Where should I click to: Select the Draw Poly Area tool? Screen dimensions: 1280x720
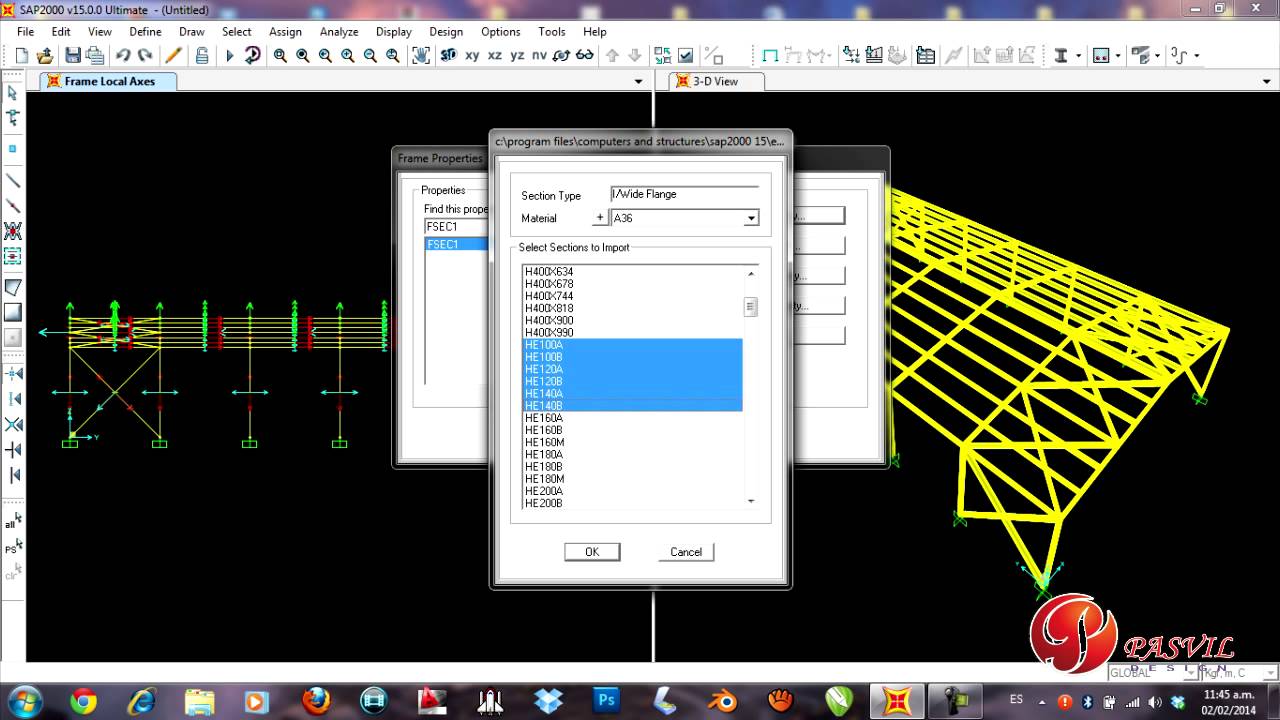(x=13, y=288)
